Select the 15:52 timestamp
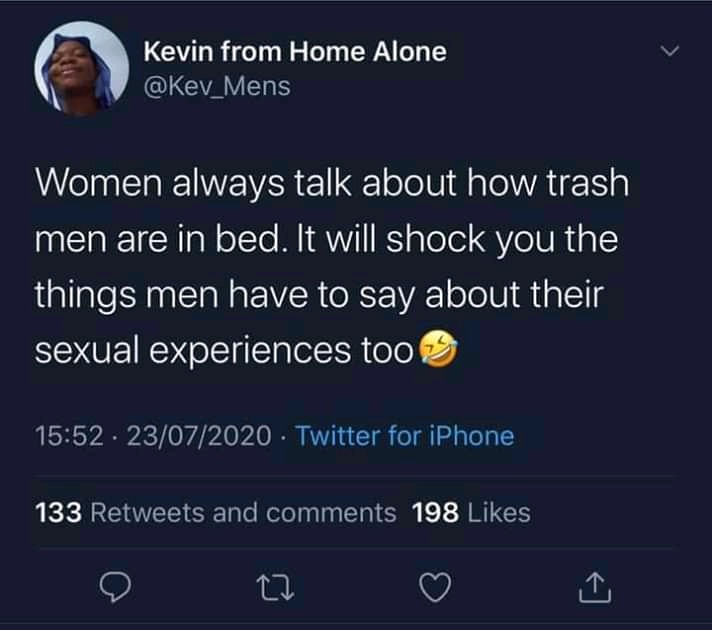 (x=69, y=436)
